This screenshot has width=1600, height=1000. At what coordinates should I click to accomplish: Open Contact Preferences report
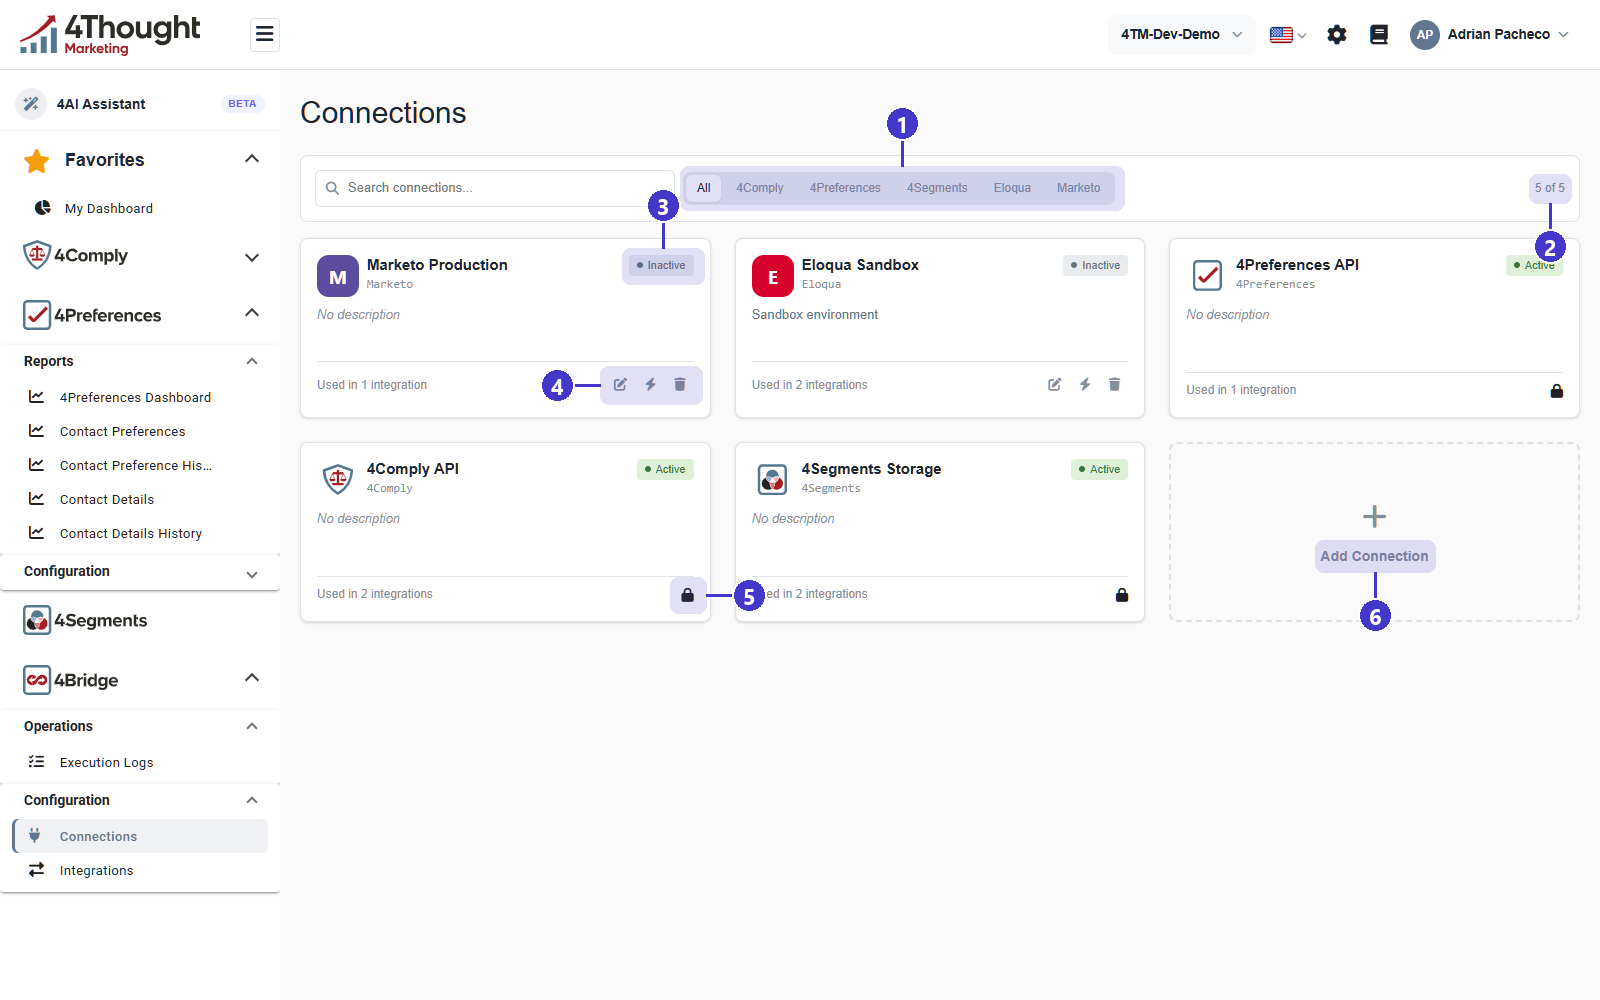coord(122,432)
